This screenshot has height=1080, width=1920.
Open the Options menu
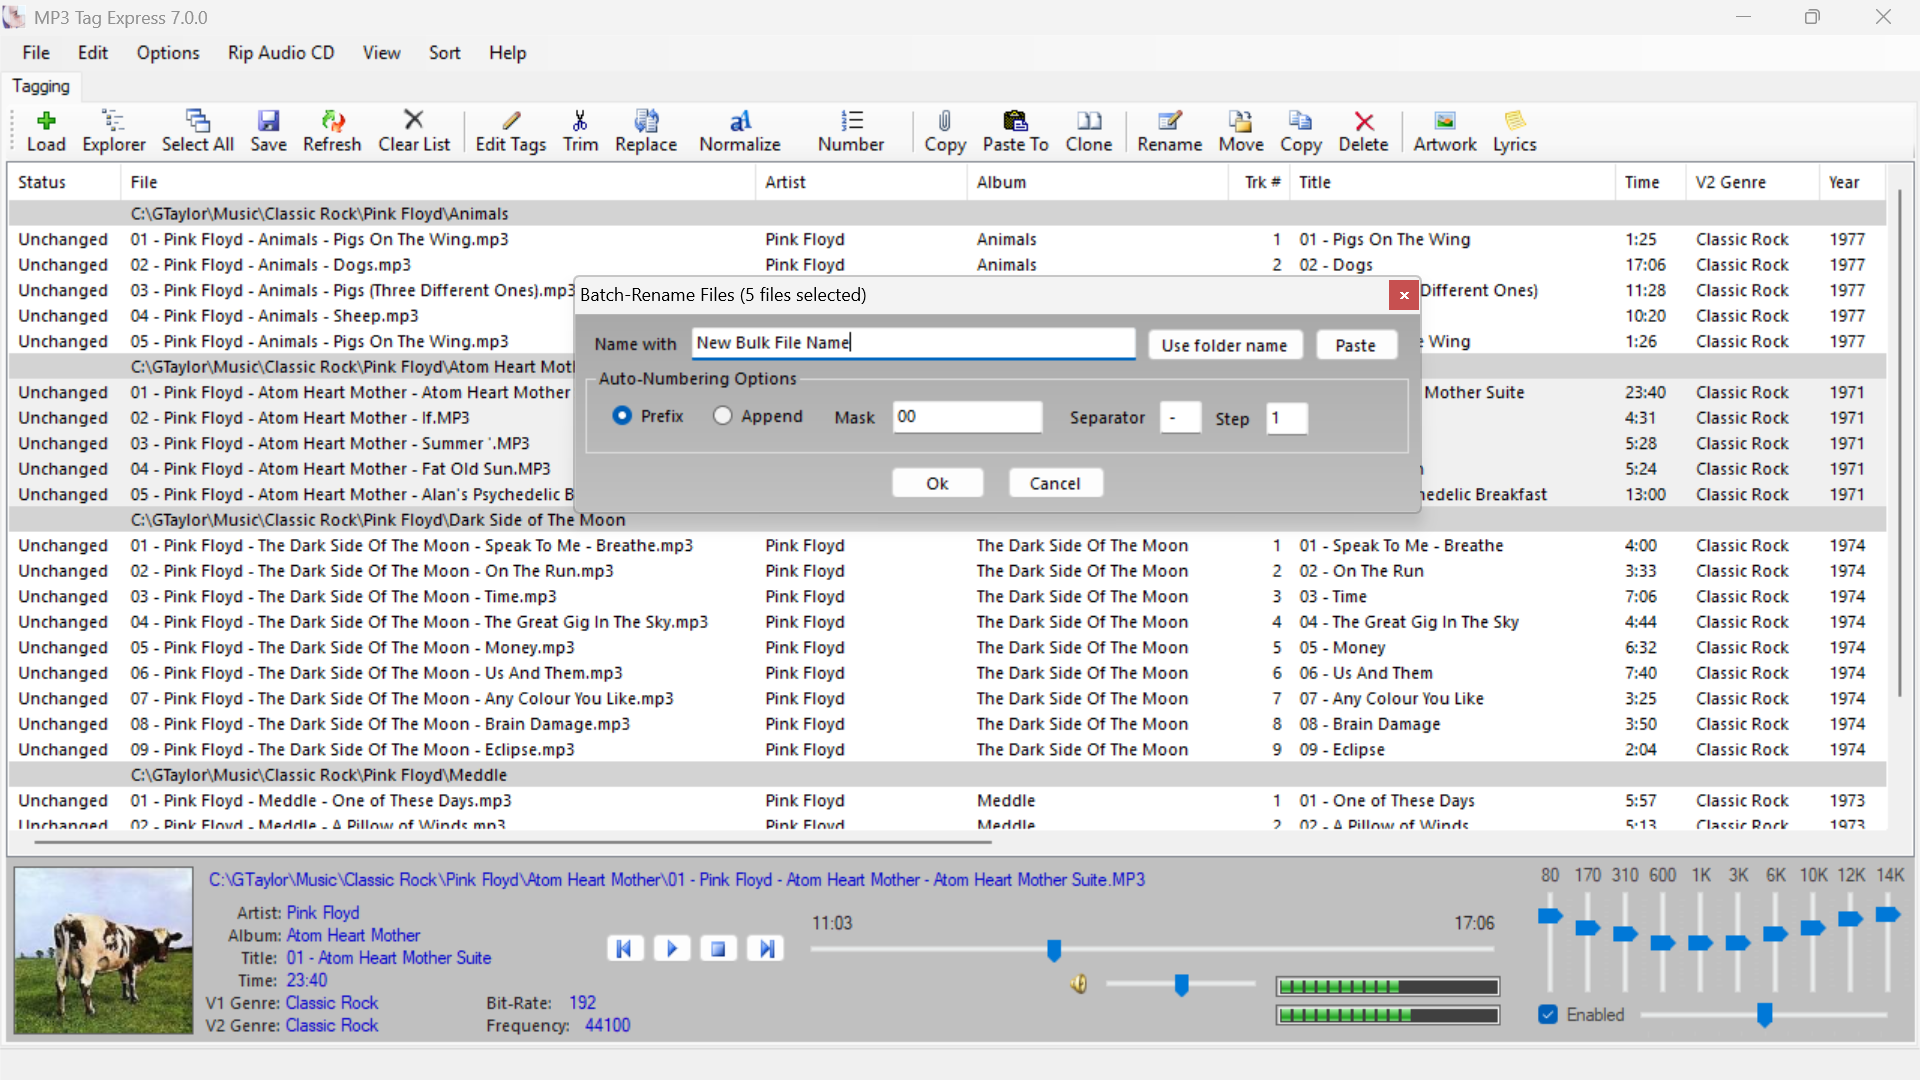(168, 53)
